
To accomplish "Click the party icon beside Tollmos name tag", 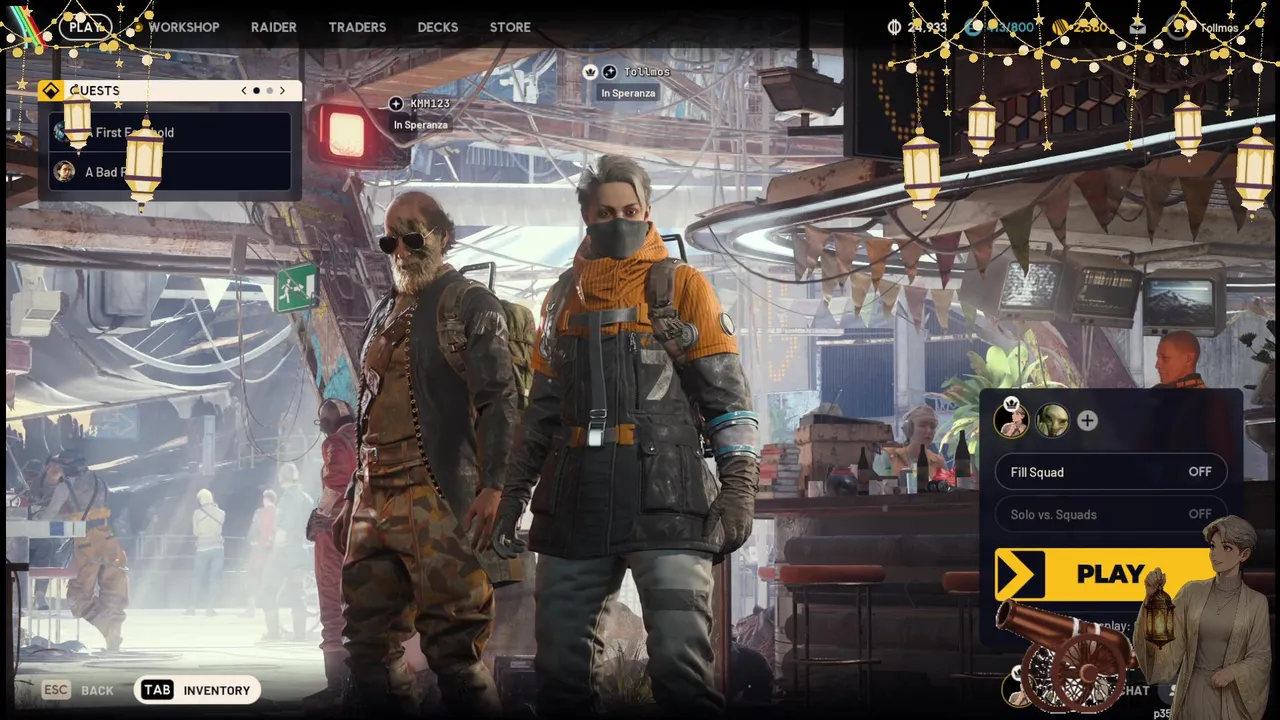I will (x=609, y=72).
